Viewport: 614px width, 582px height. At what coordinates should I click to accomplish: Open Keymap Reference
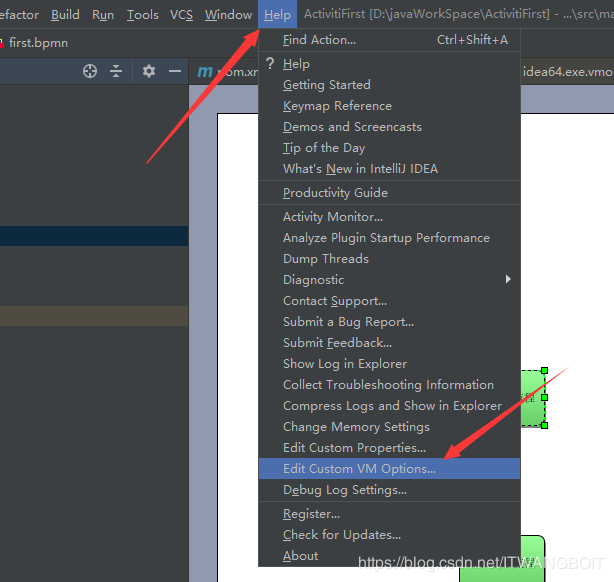pos(337,106)
